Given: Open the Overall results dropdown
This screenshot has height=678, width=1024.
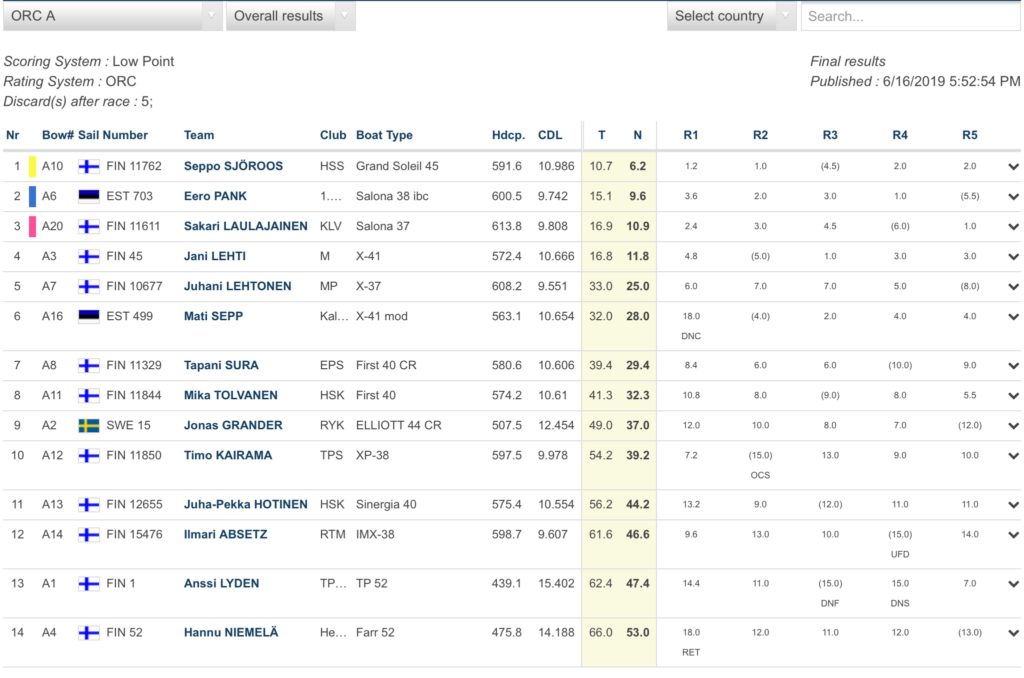Looking at the screenshot, I should pos(290,16).
